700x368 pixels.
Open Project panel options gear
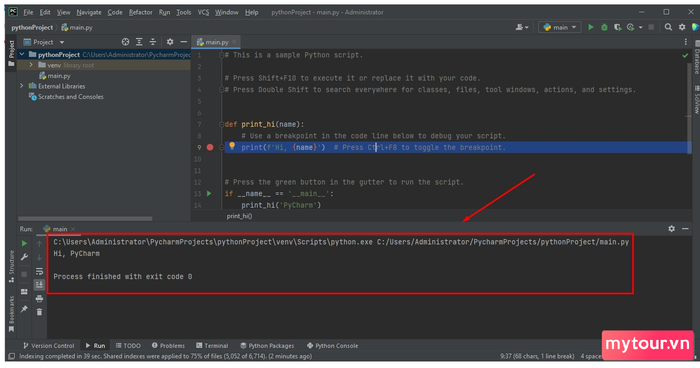point(170,42)
